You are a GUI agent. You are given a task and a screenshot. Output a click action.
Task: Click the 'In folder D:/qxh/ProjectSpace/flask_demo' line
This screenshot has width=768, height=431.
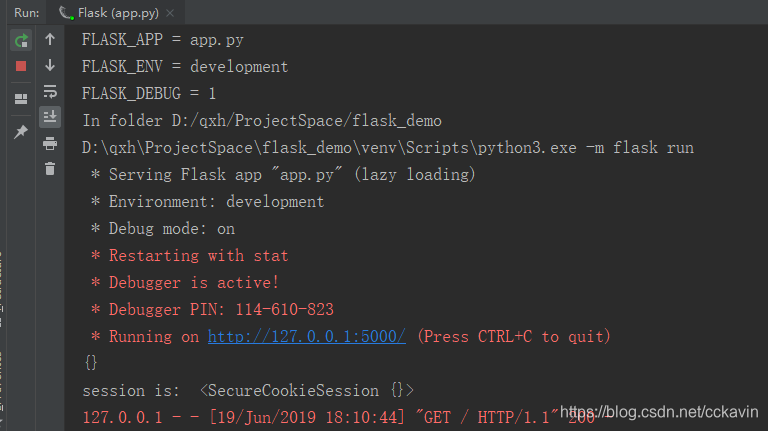pyautogui.click(x=262, y=120)
